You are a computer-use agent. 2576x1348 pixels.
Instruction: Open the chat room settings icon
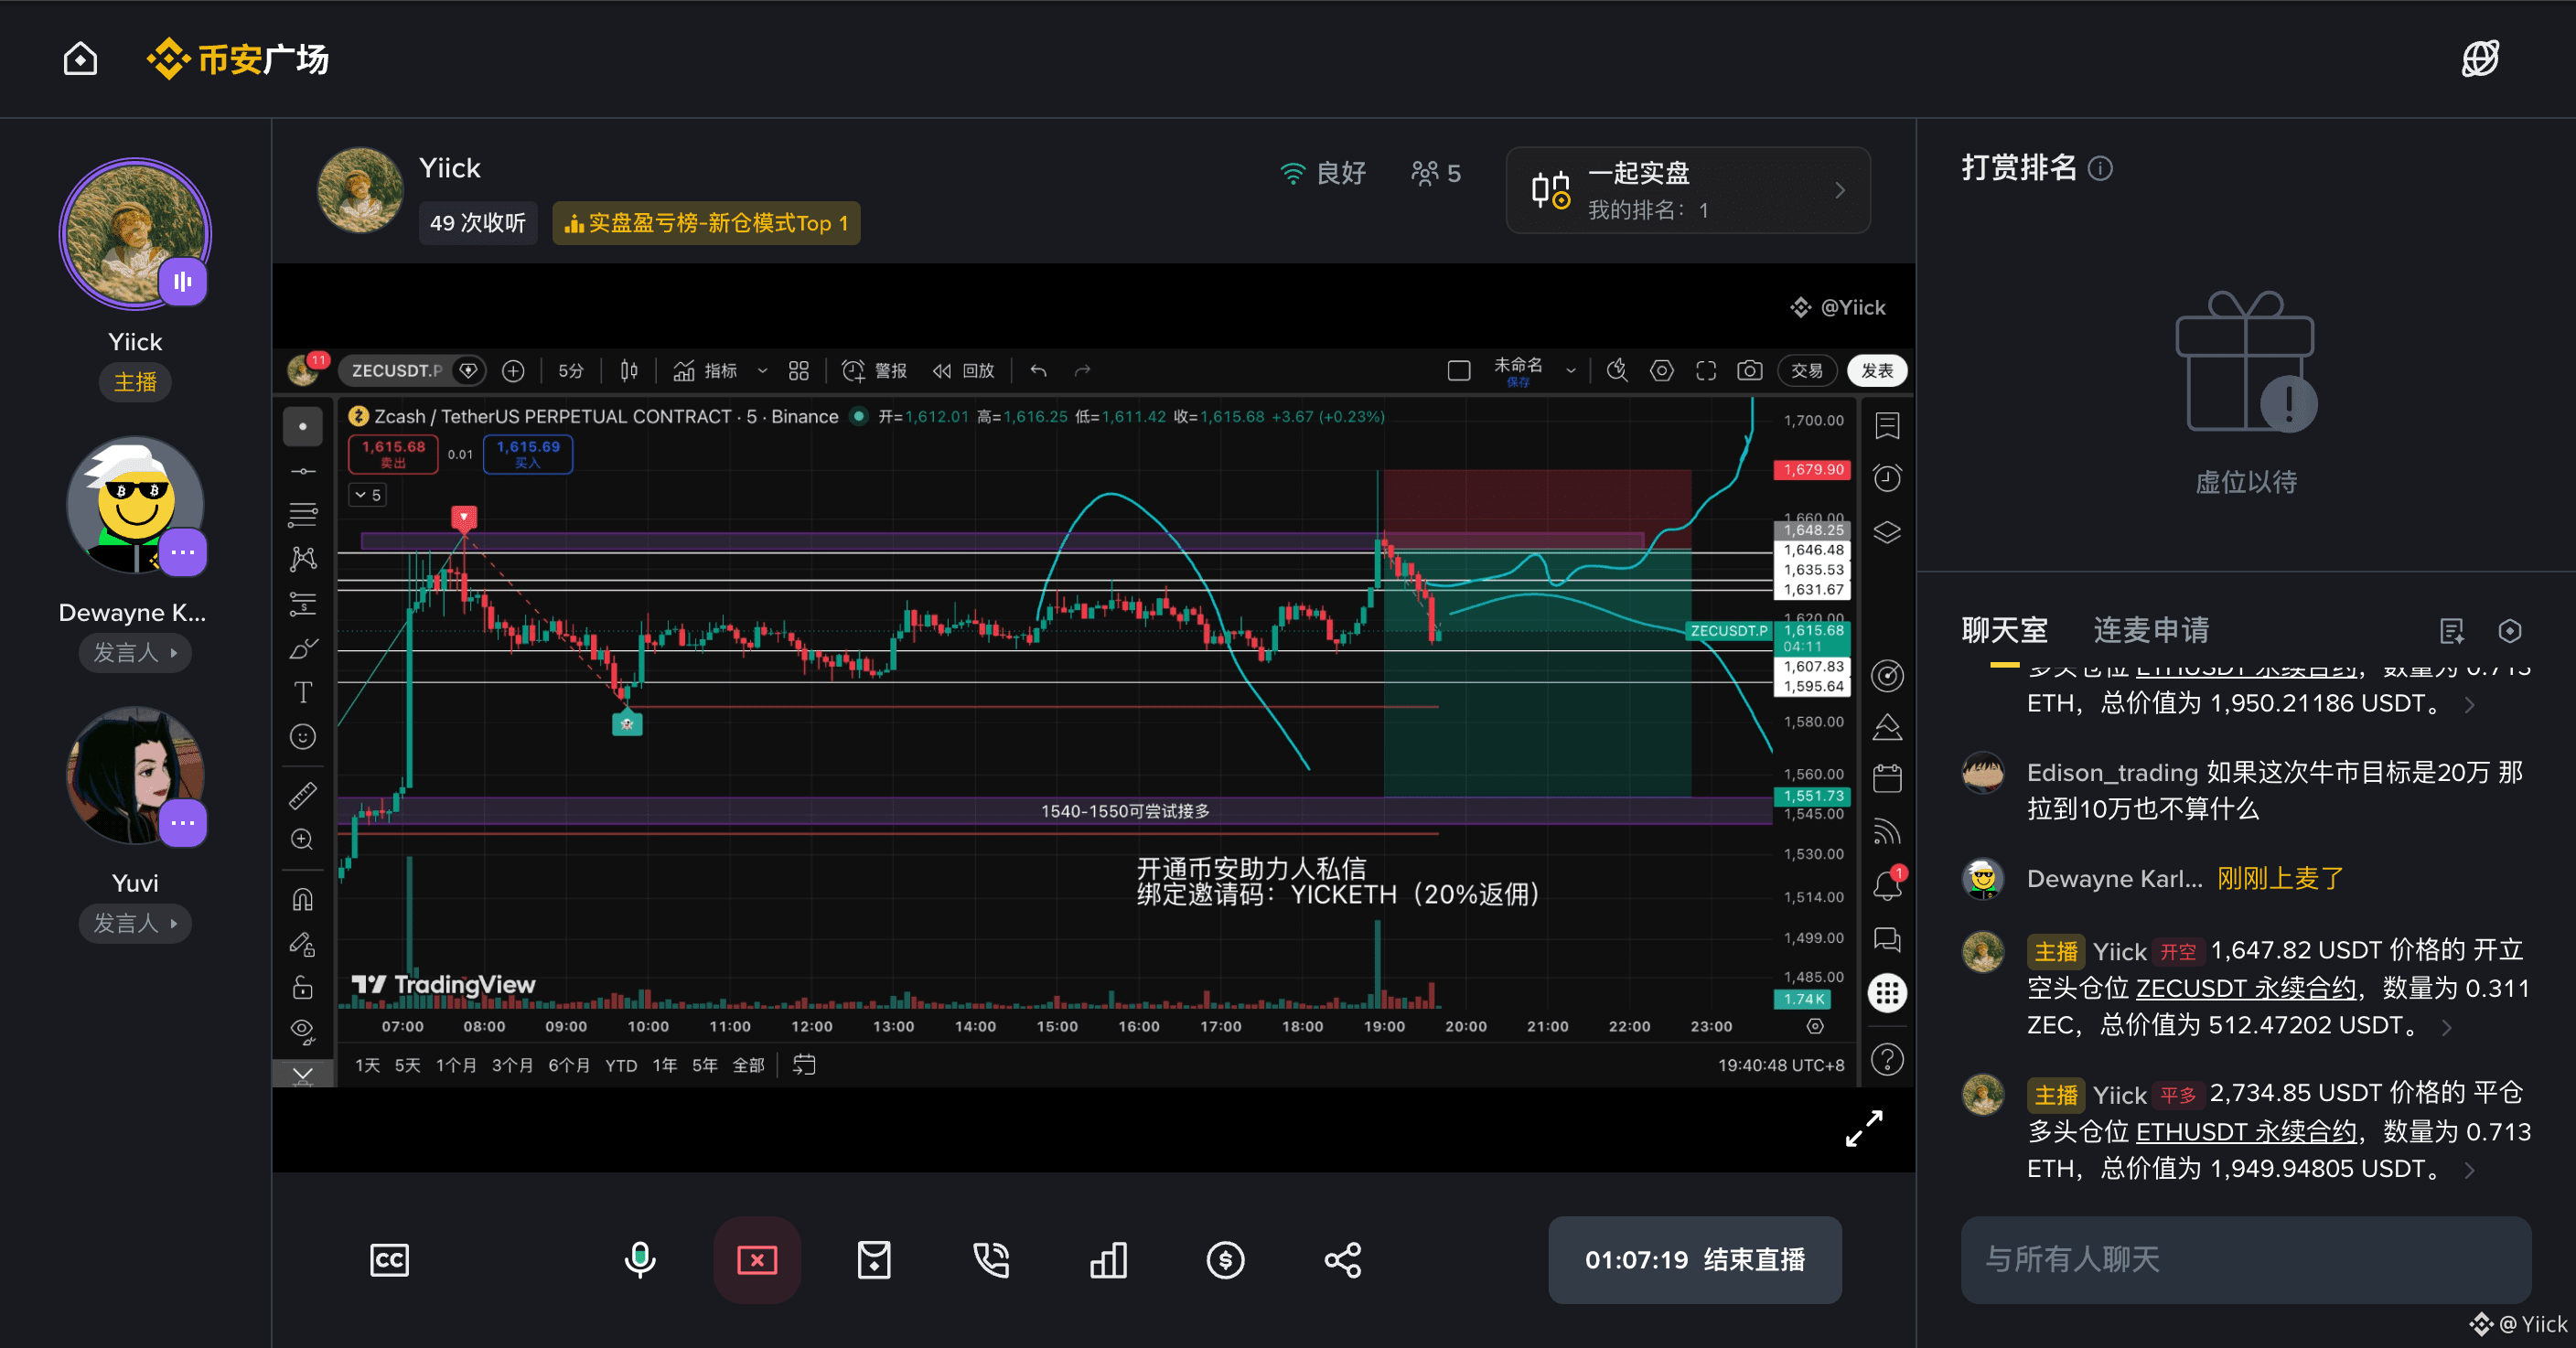click(2510, 631)
